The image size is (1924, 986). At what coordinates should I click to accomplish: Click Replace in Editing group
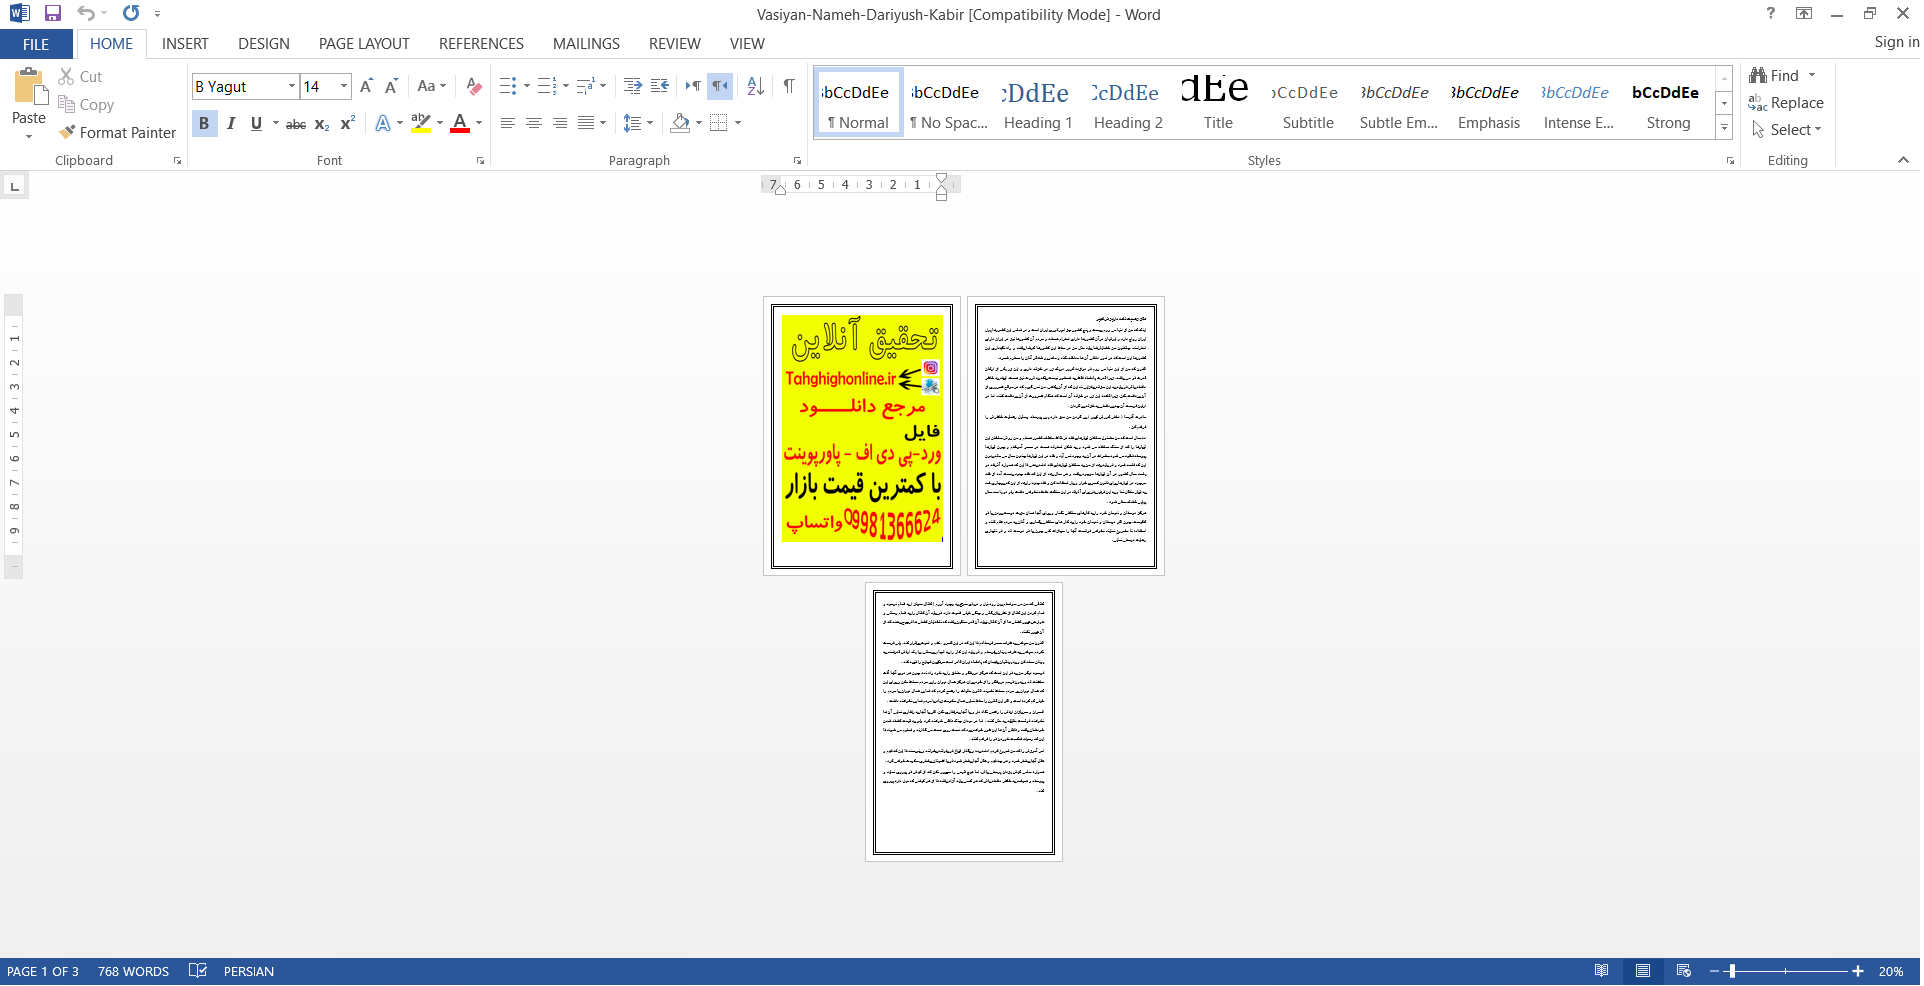(x=1786, y=103)
